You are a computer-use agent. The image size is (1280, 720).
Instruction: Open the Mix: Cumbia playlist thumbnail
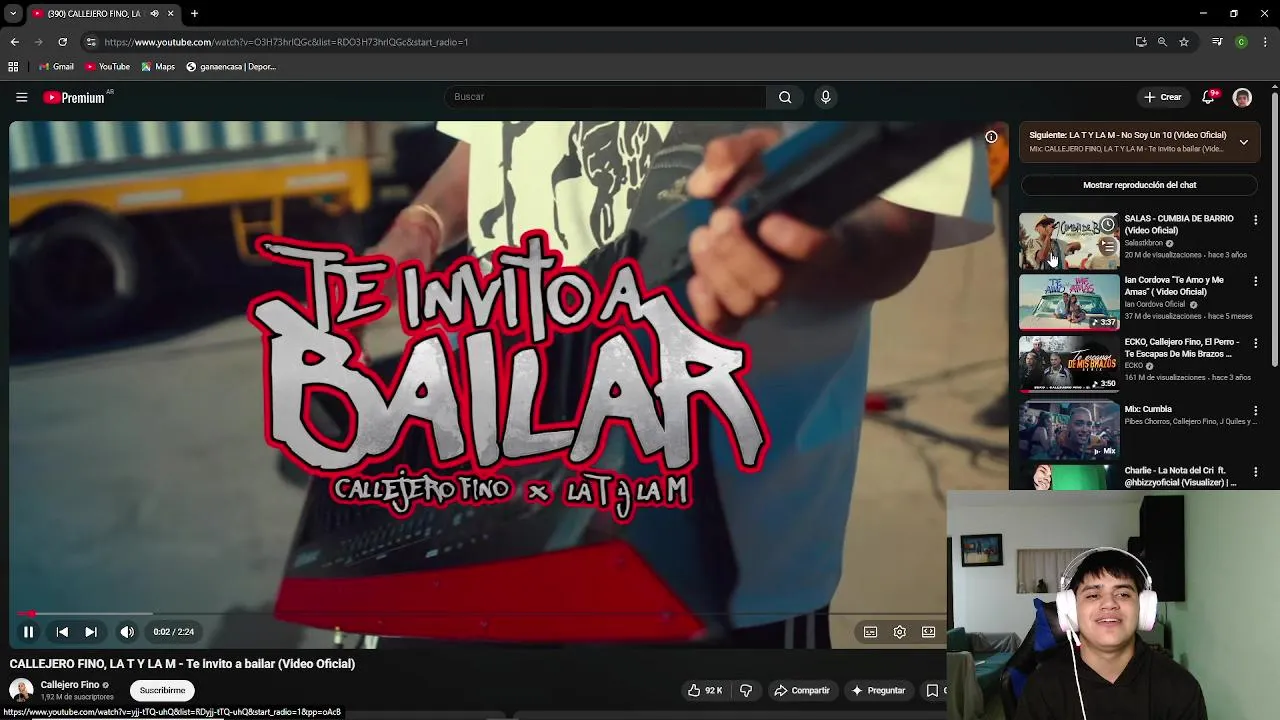click(x=1069, y=431)
